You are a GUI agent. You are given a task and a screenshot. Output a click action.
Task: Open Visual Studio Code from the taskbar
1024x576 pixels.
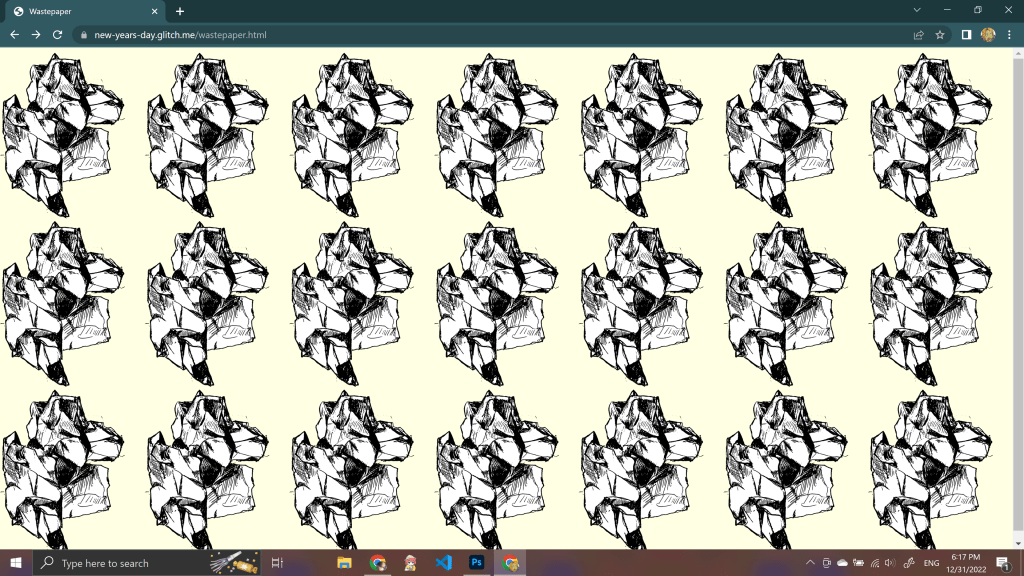[x=444, y=563]
